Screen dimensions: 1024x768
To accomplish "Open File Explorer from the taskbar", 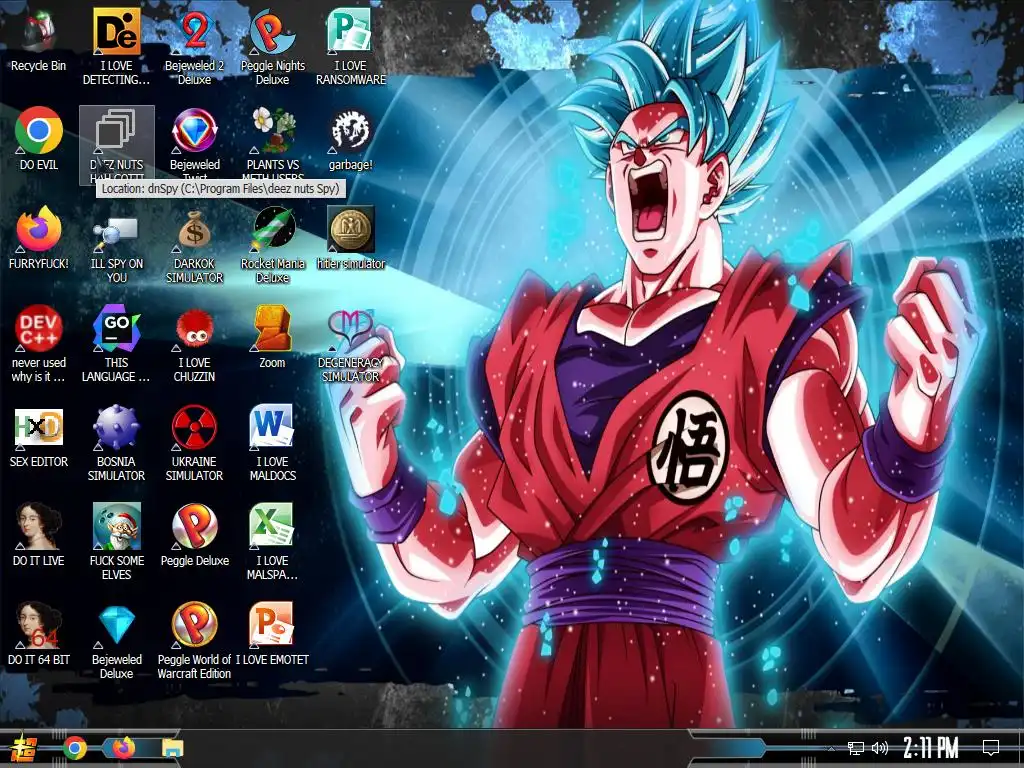I will point(173,748).
